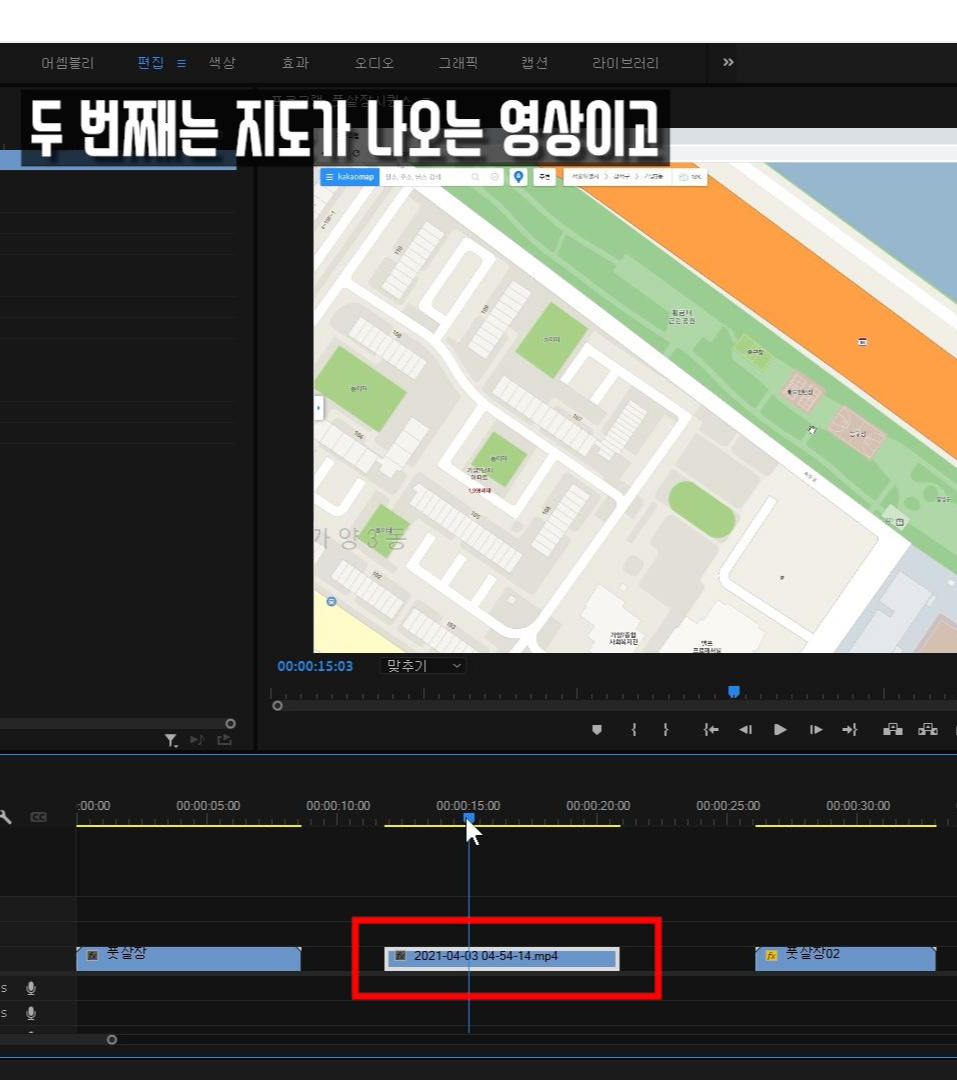
Task: Toggle voice-over record on the lower audio track
Action: [31, 1013]
